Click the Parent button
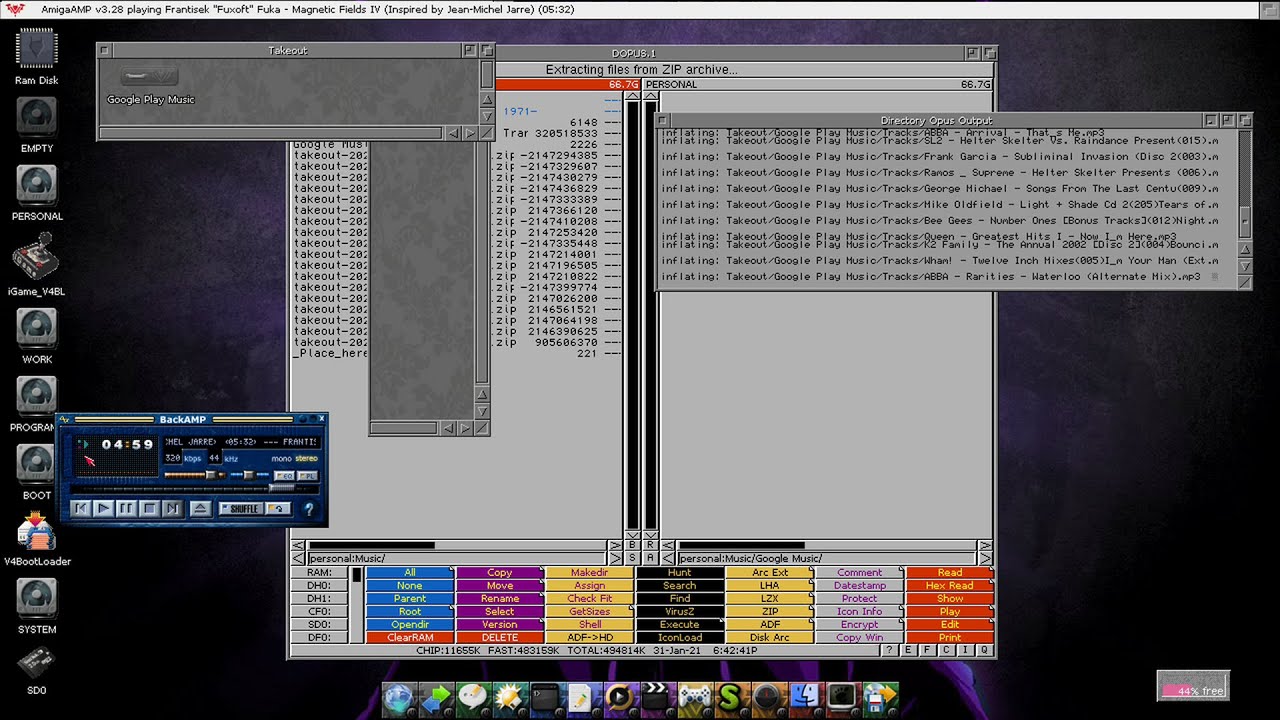Viewport: 1280px width, 720px height. (x=410, y=599)
